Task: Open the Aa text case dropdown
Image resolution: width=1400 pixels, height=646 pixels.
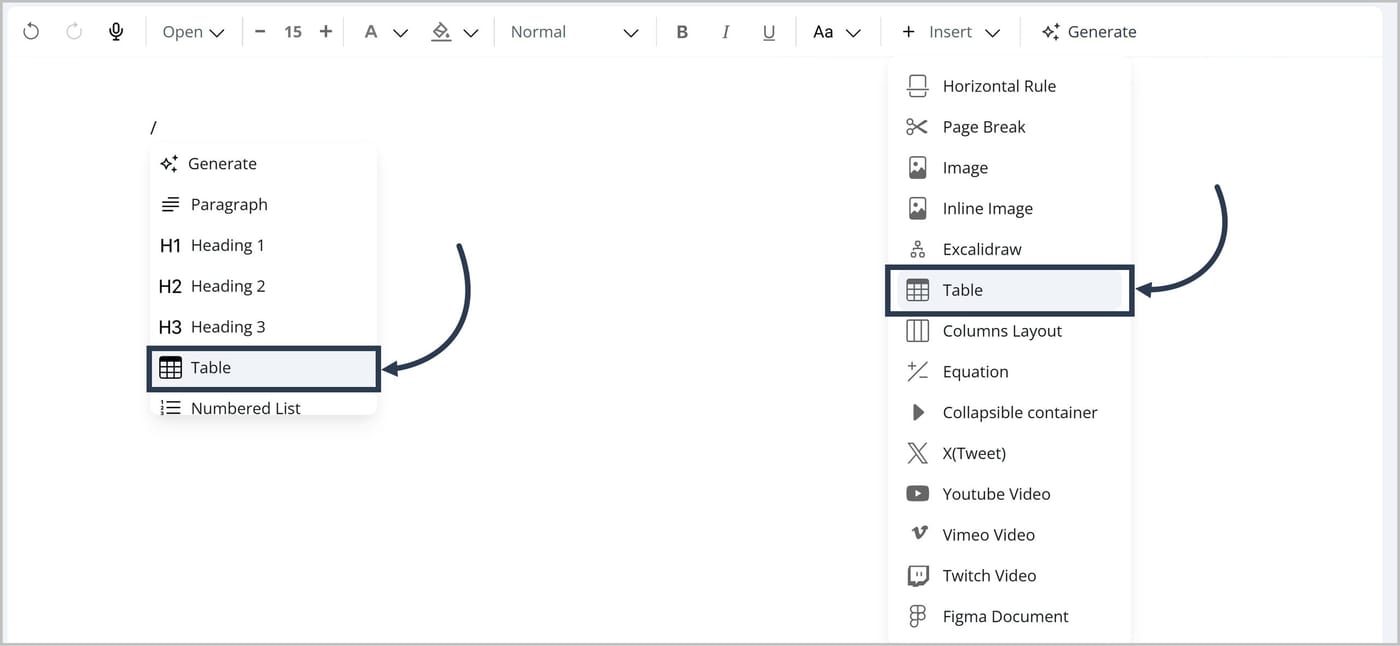Action: tap(836, 32)
